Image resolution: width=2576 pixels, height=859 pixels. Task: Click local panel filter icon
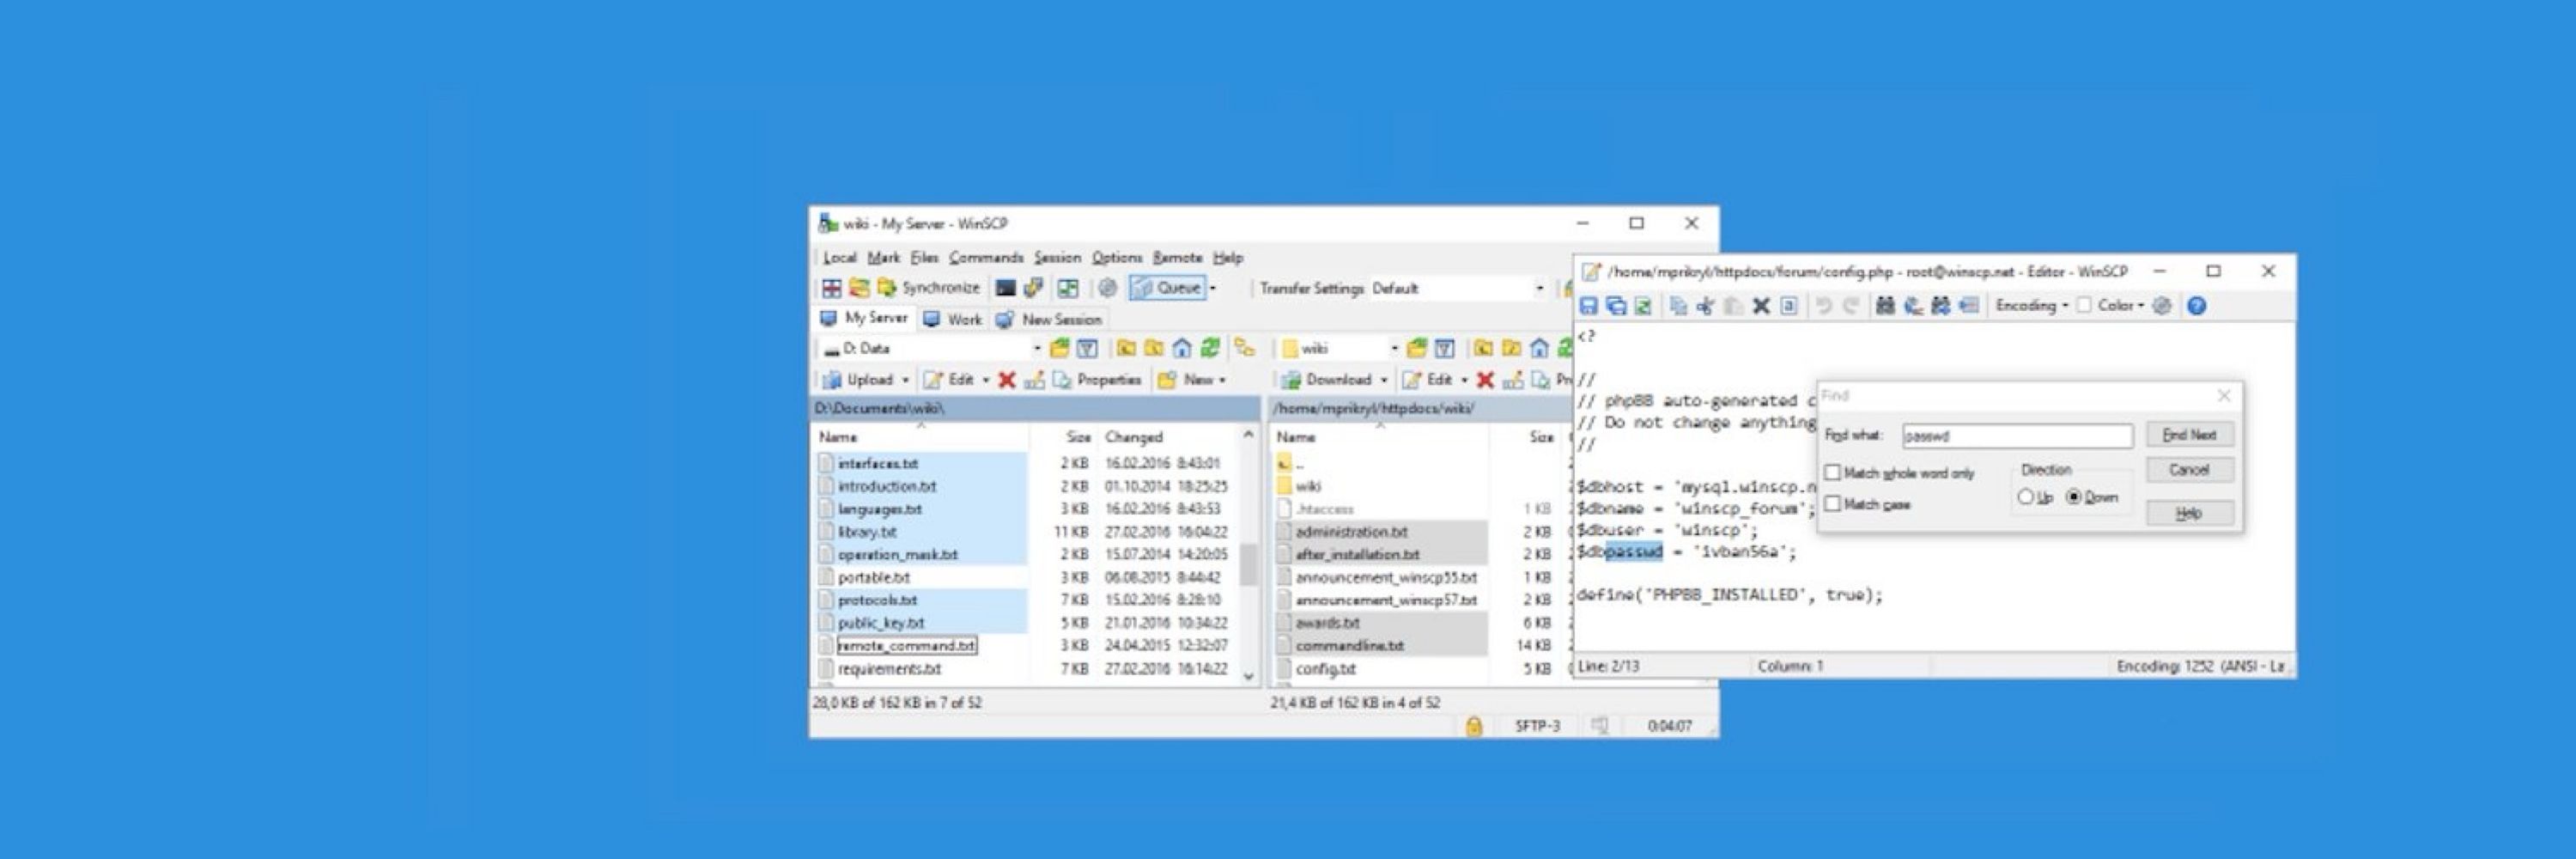point(1087,348)
